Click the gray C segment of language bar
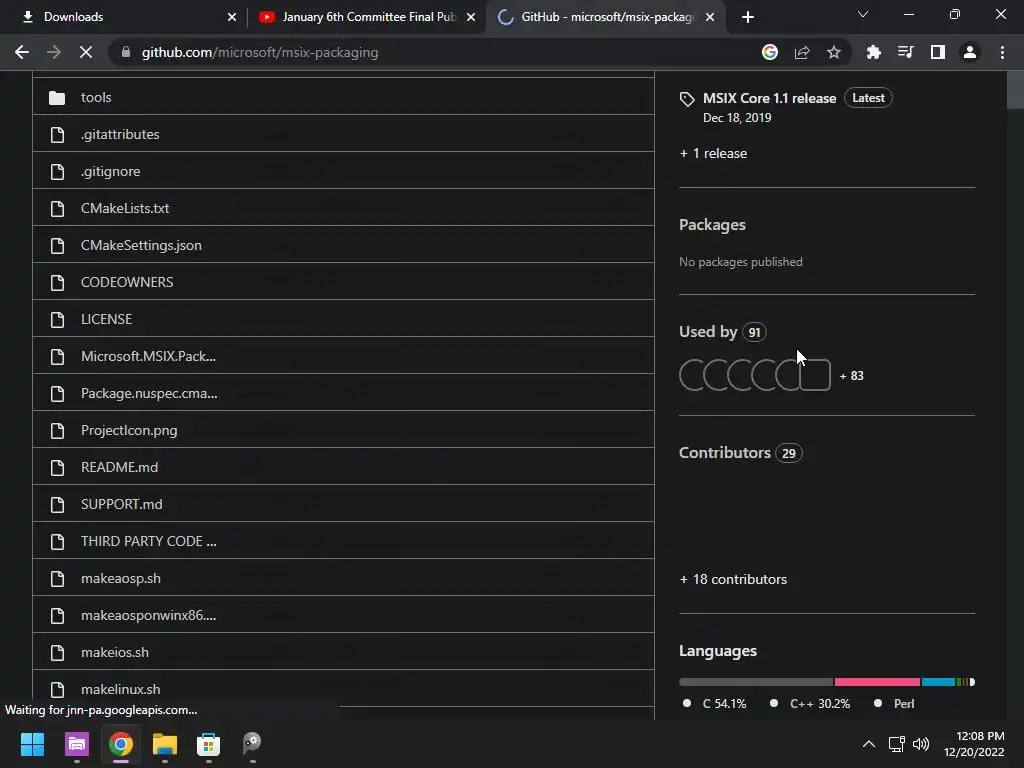 pos(756,682)
